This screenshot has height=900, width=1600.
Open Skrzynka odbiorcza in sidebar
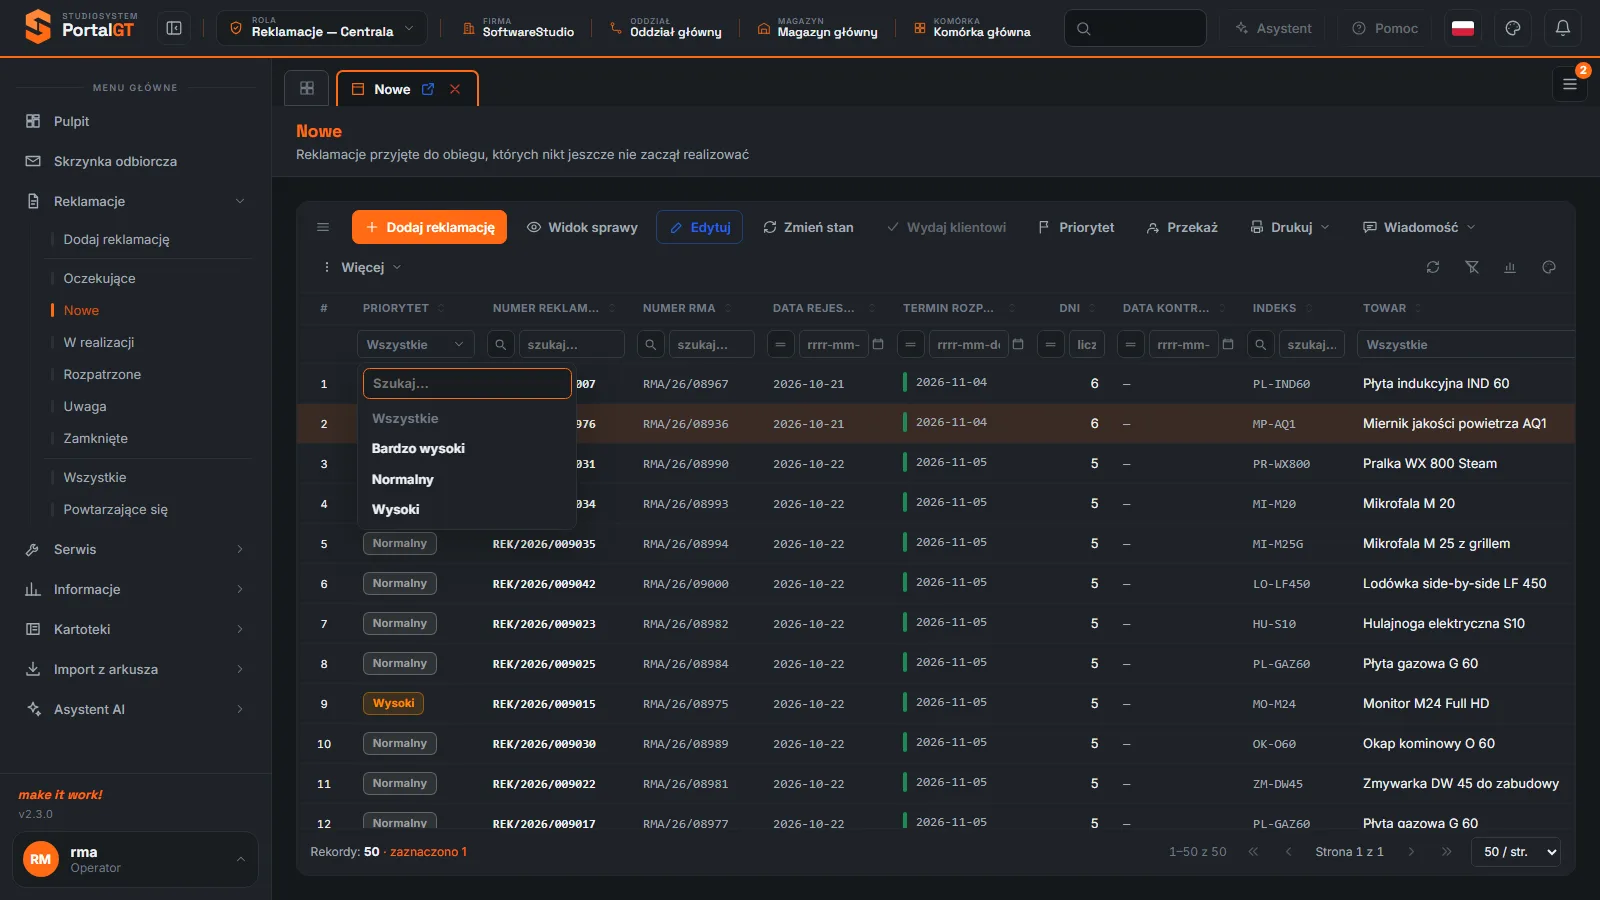pos(135,161)
